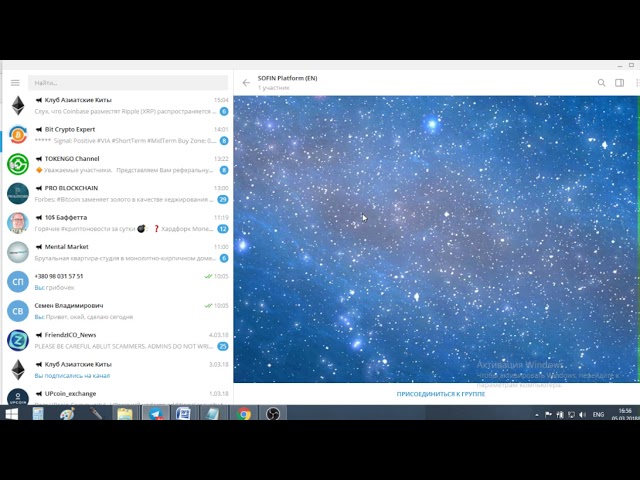
Task: Click the 'ПРИСОЕДИНИТЬСЯ К ГРУППЕ' join button
Action: click(x=441, y=394)
